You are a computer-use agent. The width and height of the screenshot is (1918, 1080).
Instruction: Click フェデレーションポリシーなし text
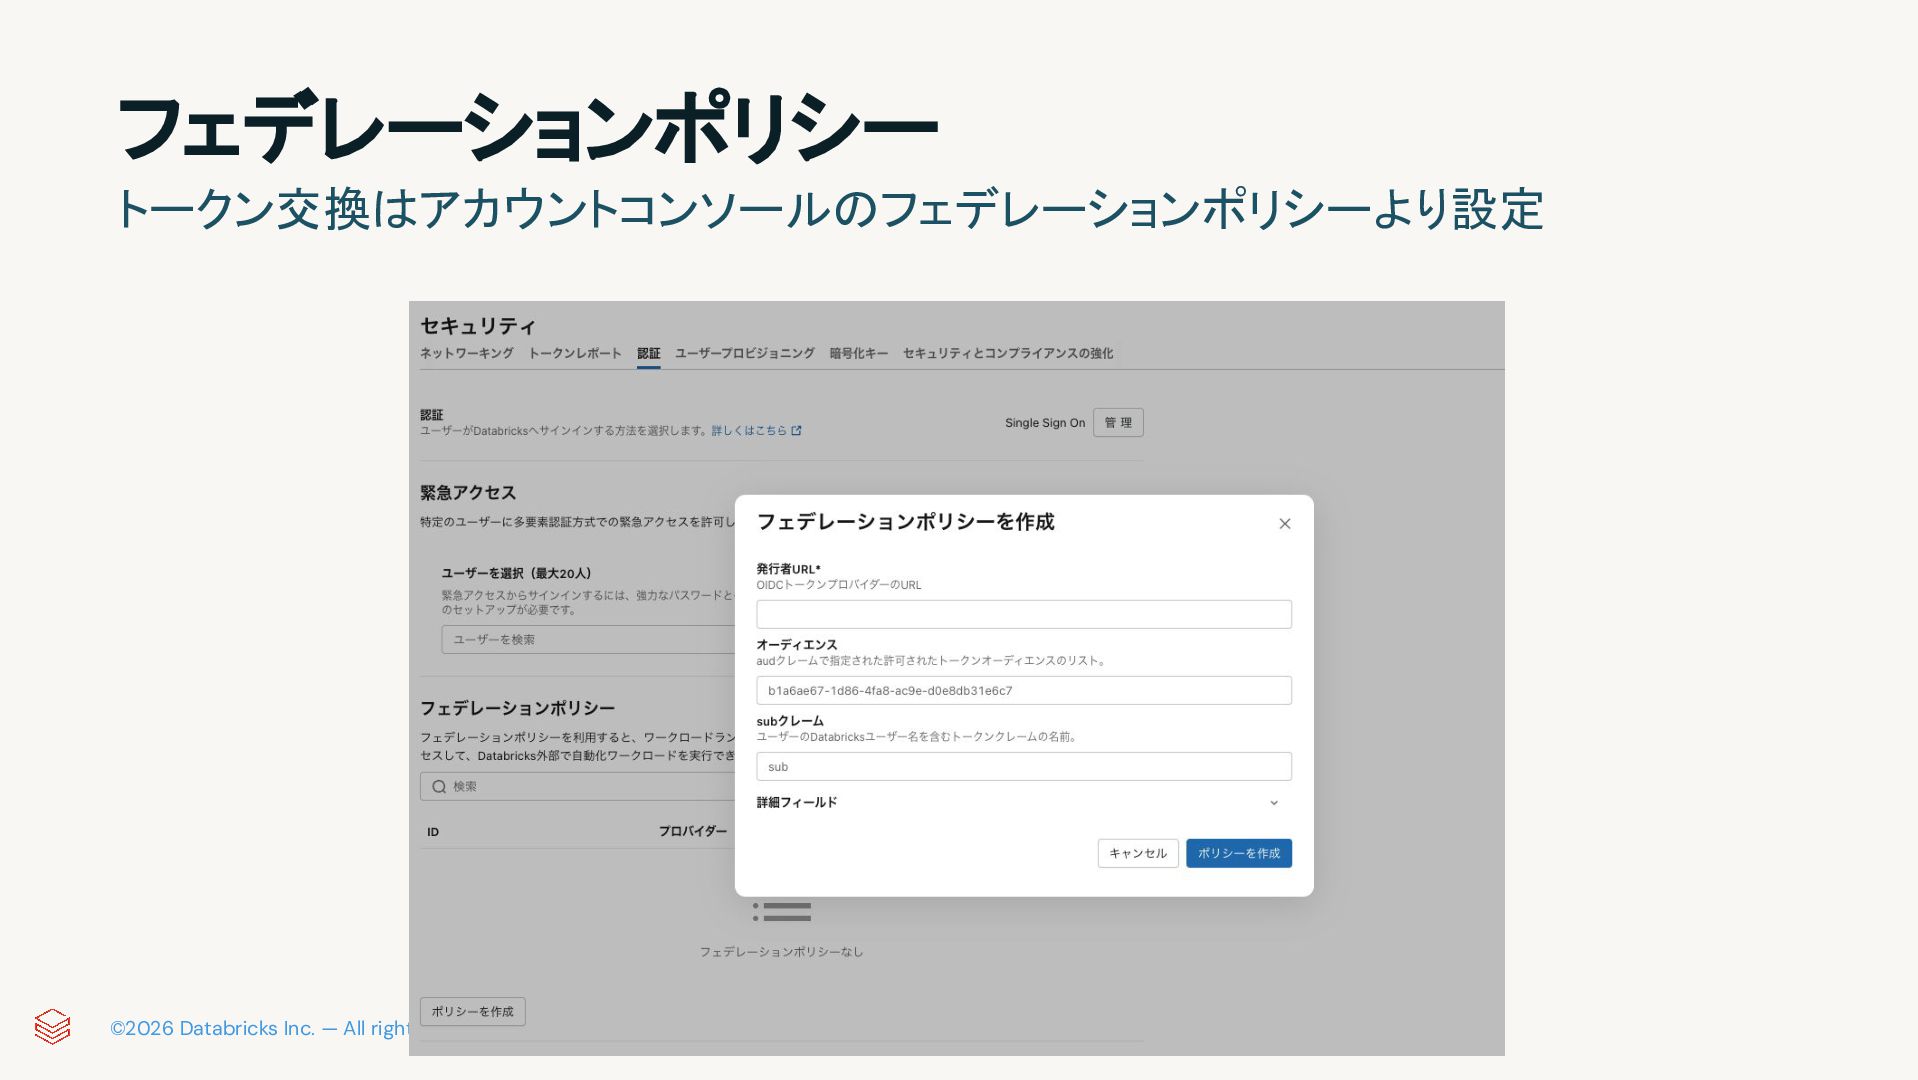click(x=781, y=952)
